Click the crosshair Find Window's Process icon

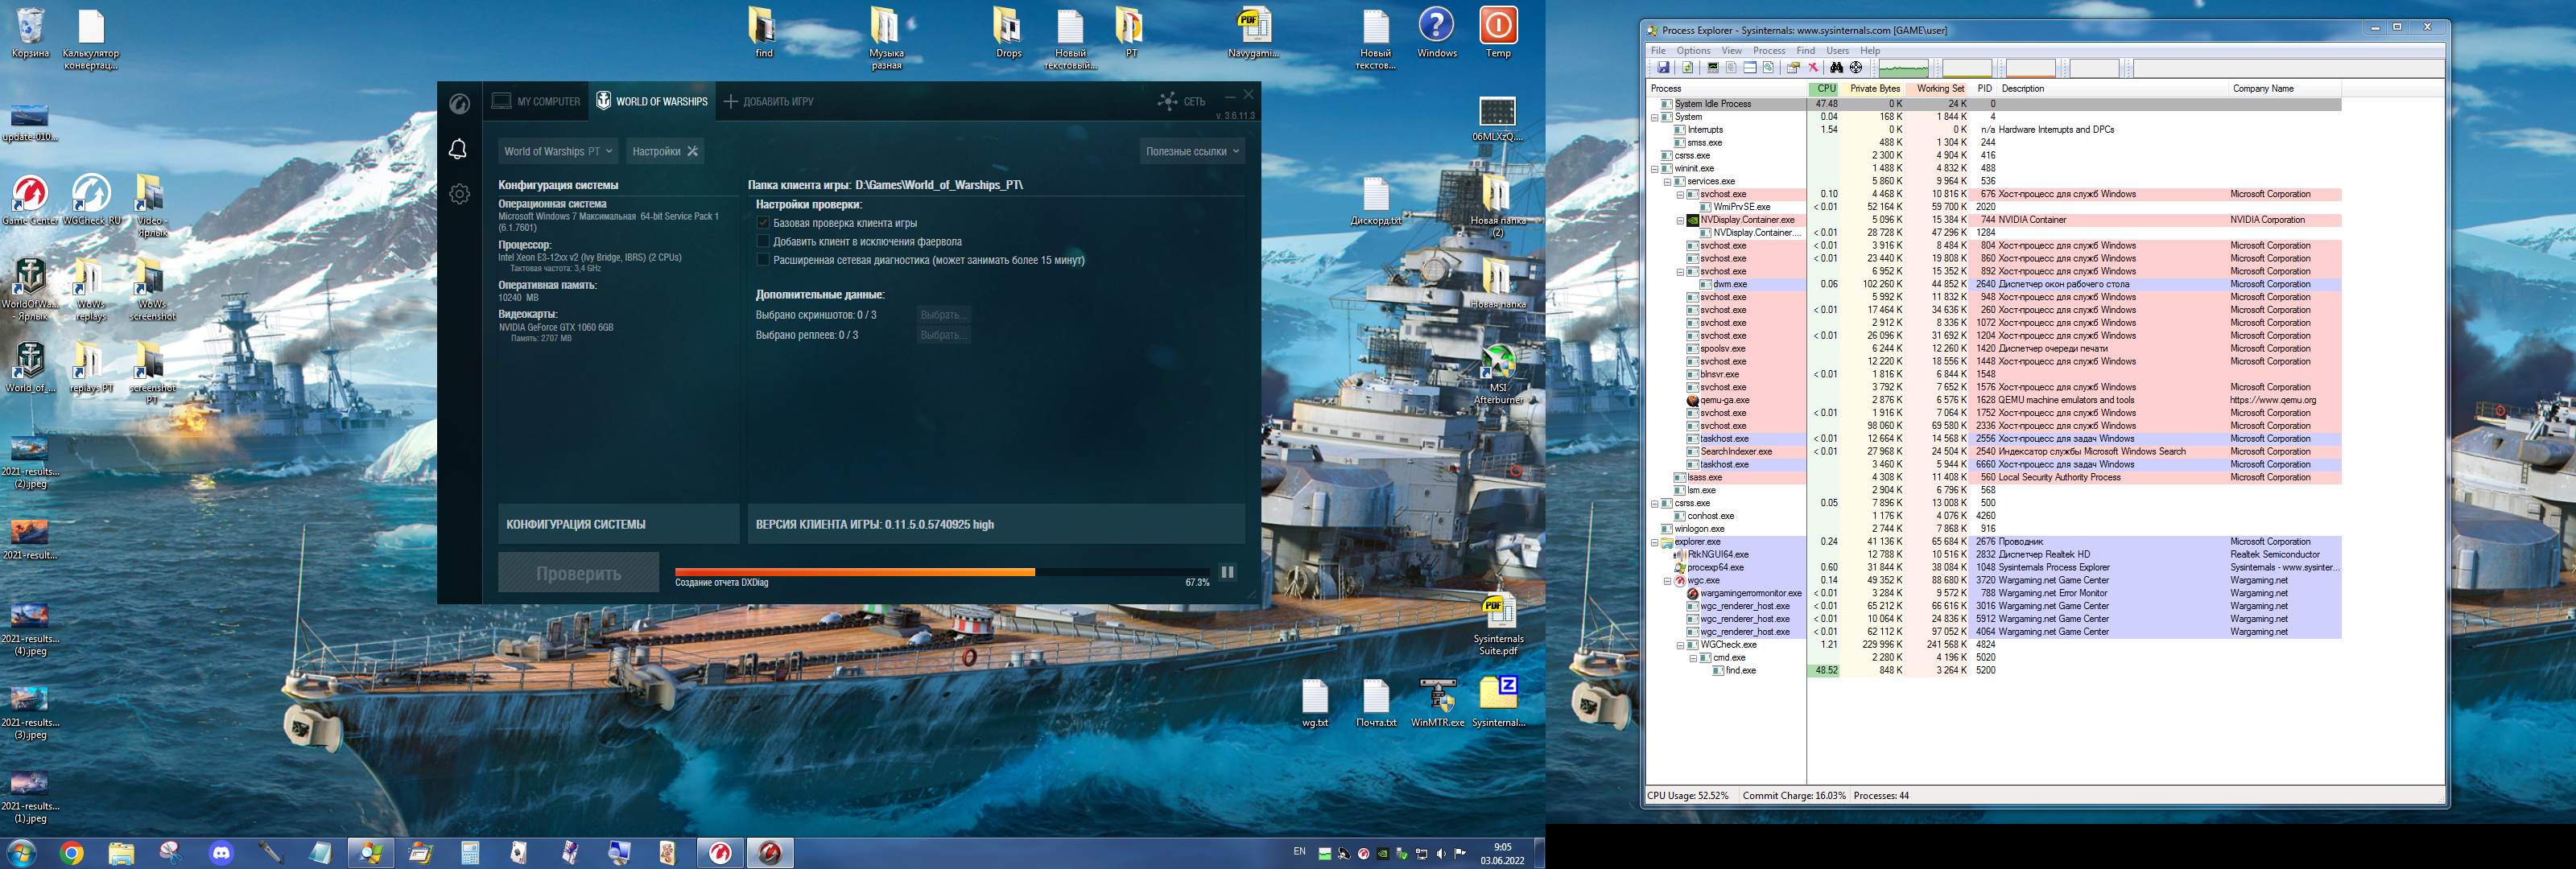point(1856,68)
